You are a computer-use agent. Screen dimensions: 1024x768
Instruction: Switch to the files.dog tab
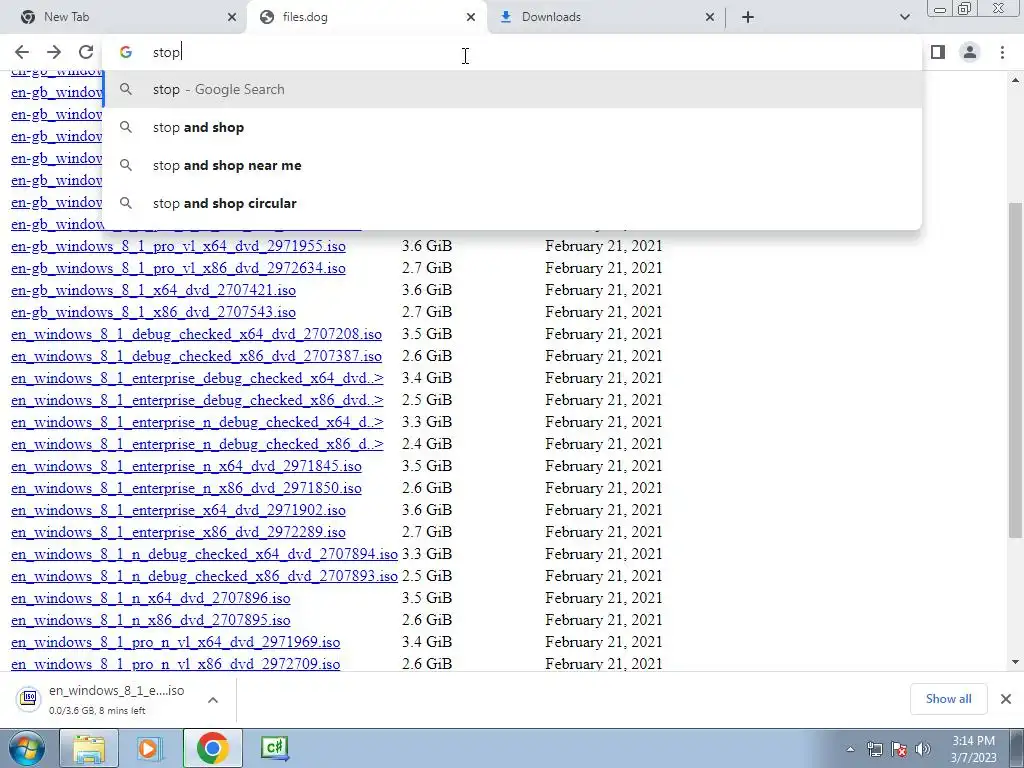point(366,17)
